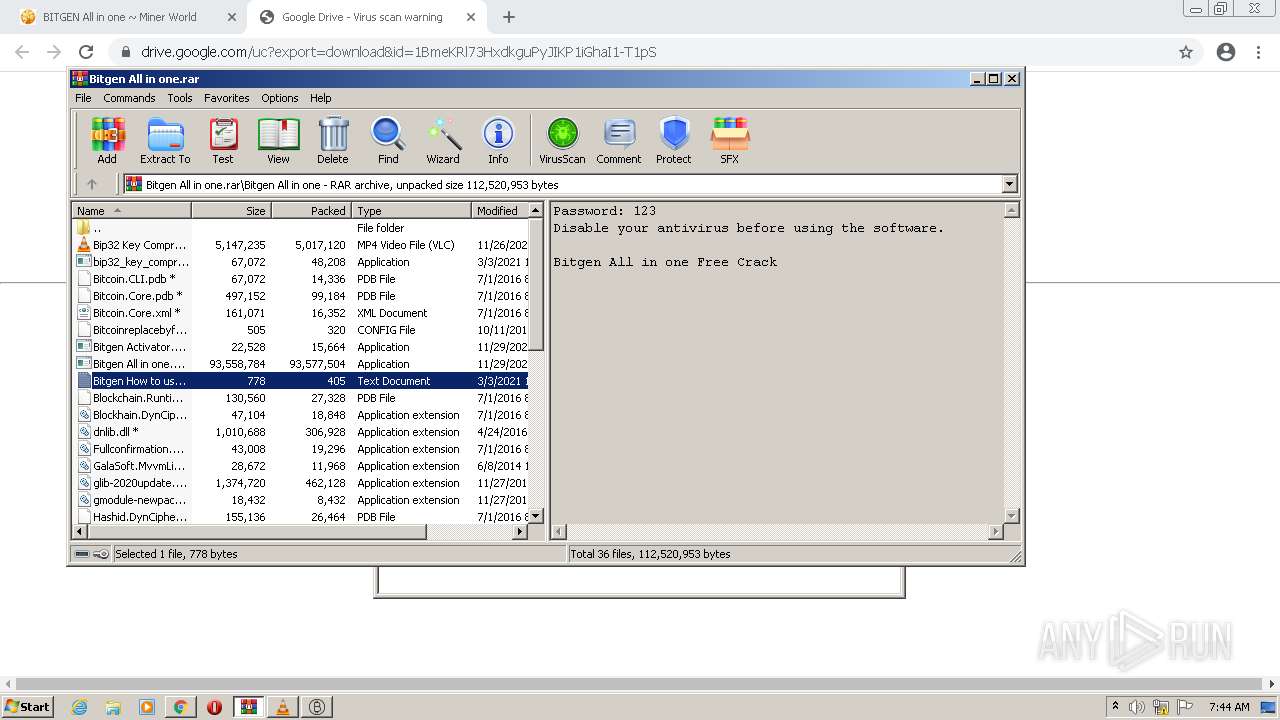Image resolution: width=1280 pixels, height=720 pixels.
Task: Sort files by Modified column
Action: coord(499,210)
